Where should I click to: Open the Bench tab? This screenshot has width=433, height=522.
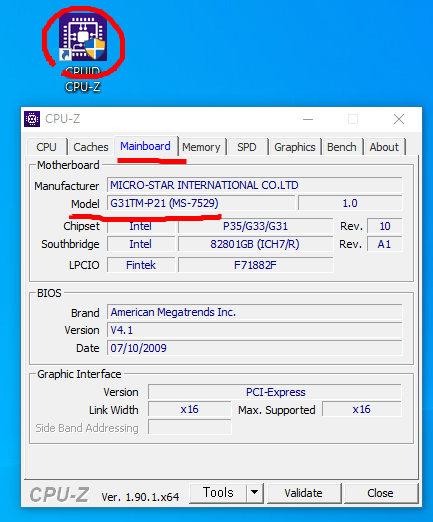[342, 147]
